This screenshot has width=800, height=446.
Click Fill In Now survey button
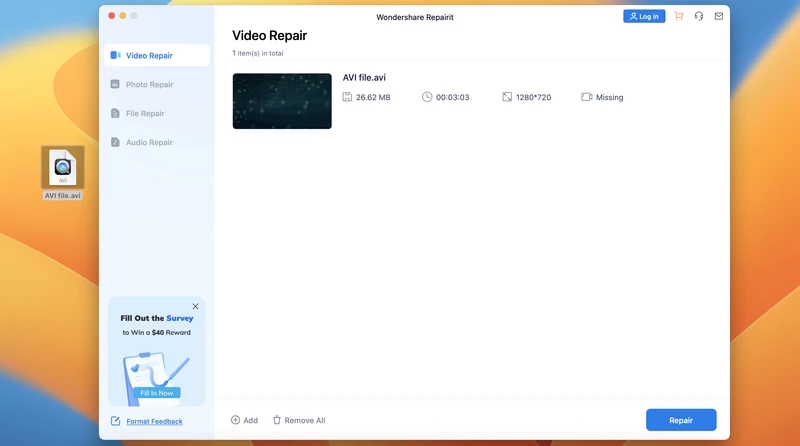coord(157,392)
